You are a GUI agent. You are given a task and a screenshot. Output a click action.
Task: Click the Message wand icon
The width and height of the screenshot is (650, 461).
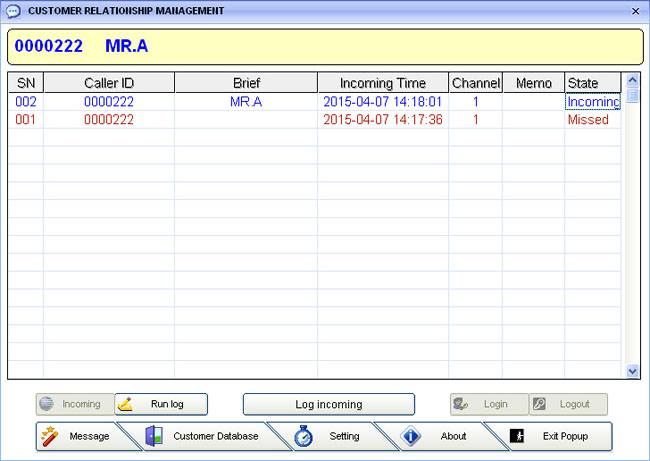tap(50, 437)
